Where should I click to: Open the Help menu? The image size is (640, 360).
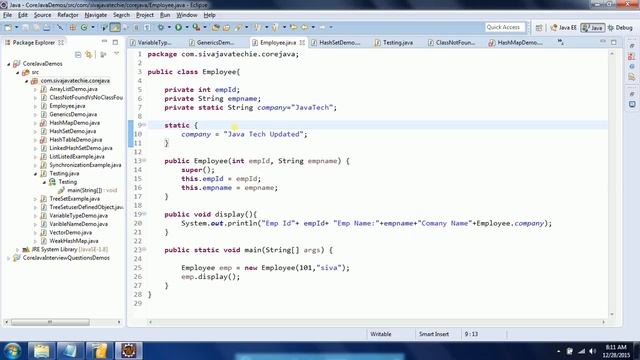[209, 15]
